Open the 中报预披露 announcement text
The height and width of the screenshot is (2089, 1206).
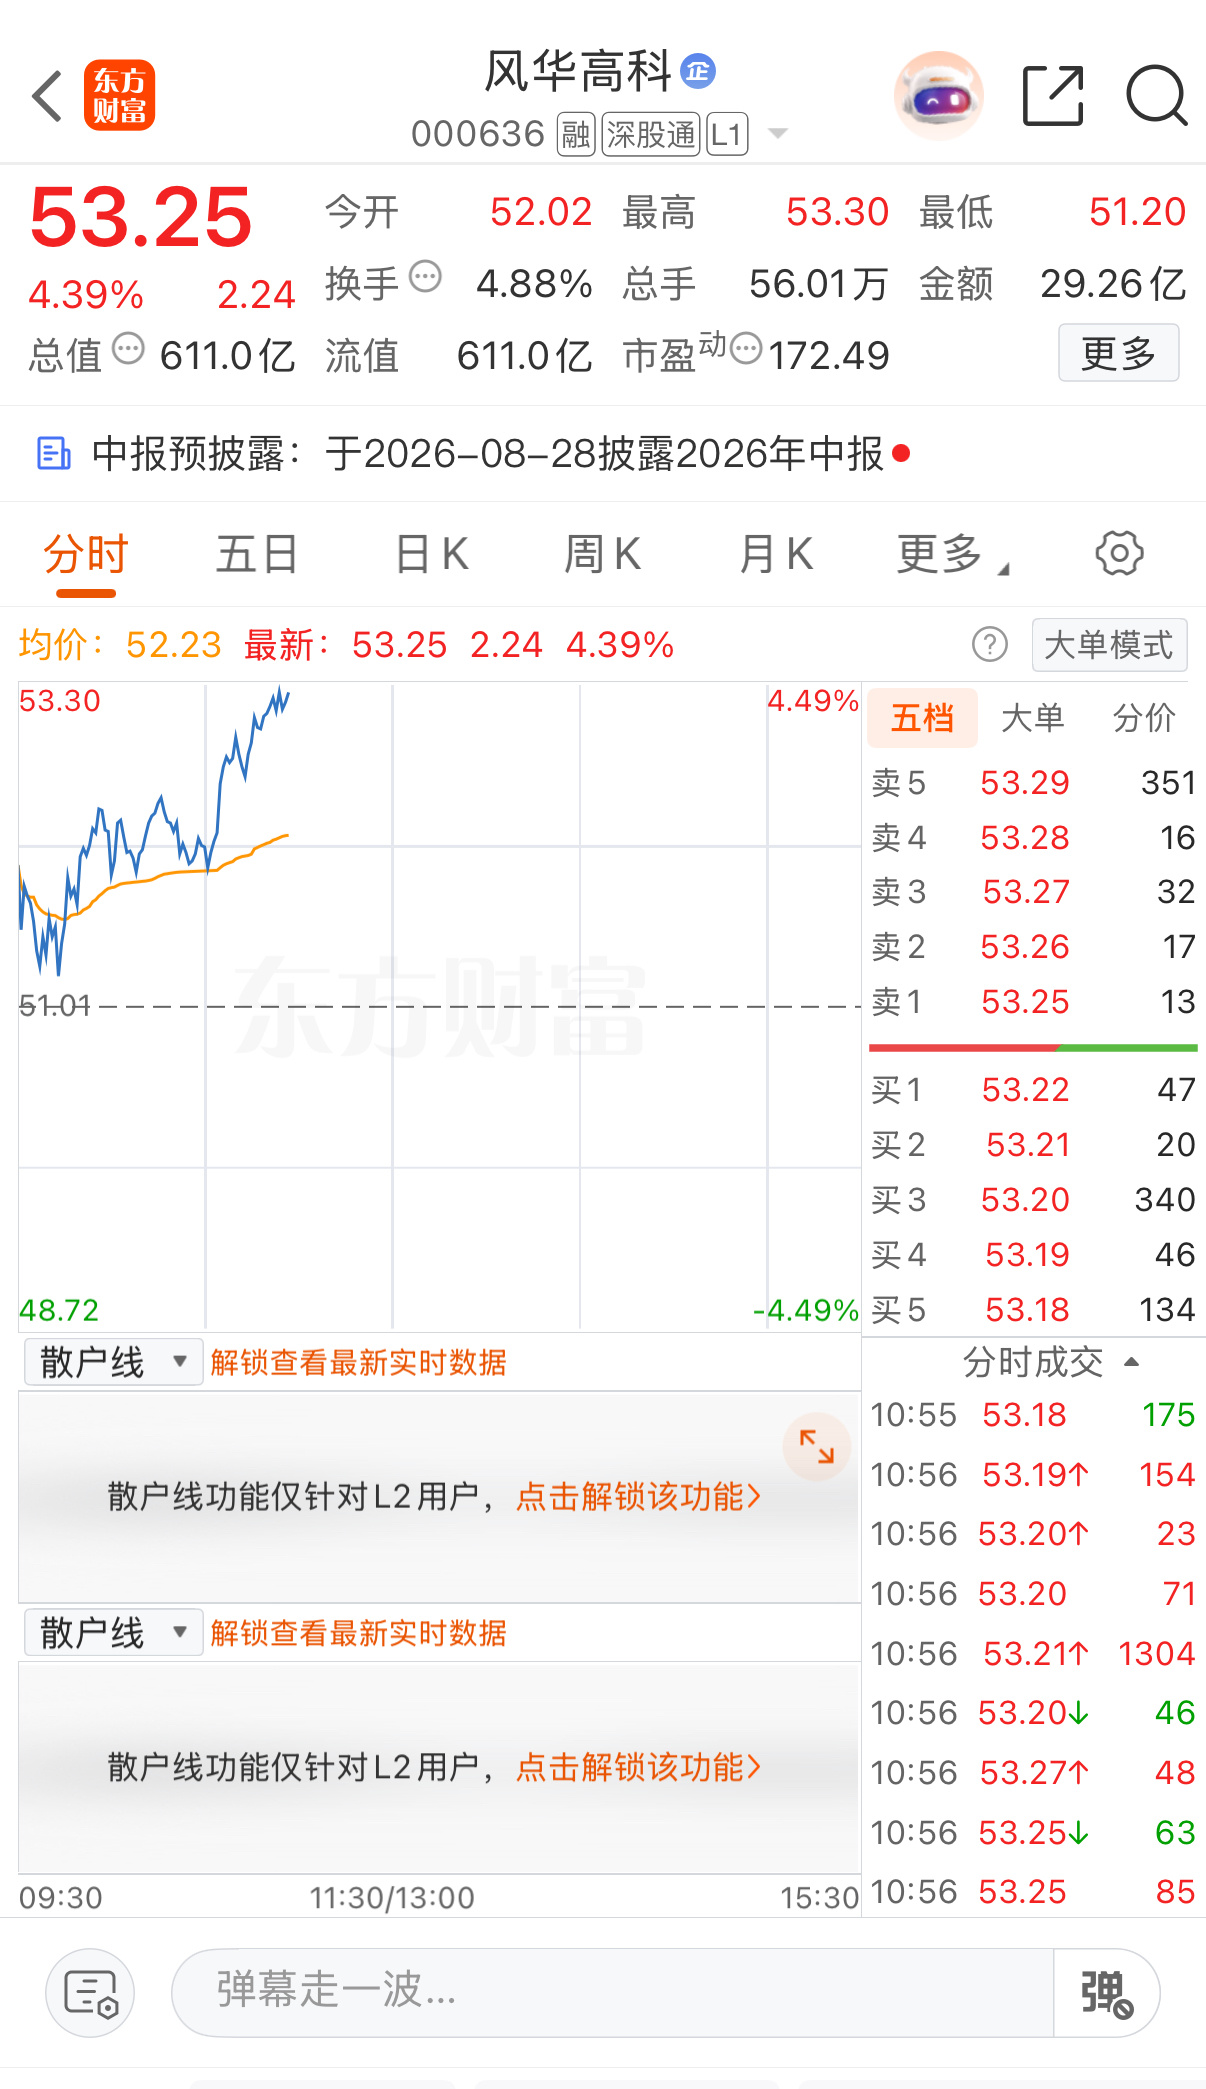click(x=488, y=454)
